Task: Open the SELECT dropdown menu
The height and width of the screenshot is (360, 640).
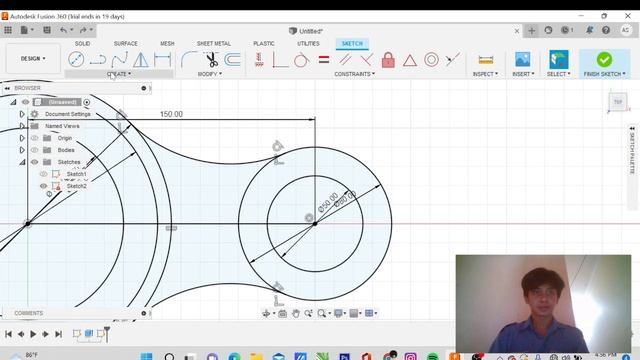Action: point(558,74)
